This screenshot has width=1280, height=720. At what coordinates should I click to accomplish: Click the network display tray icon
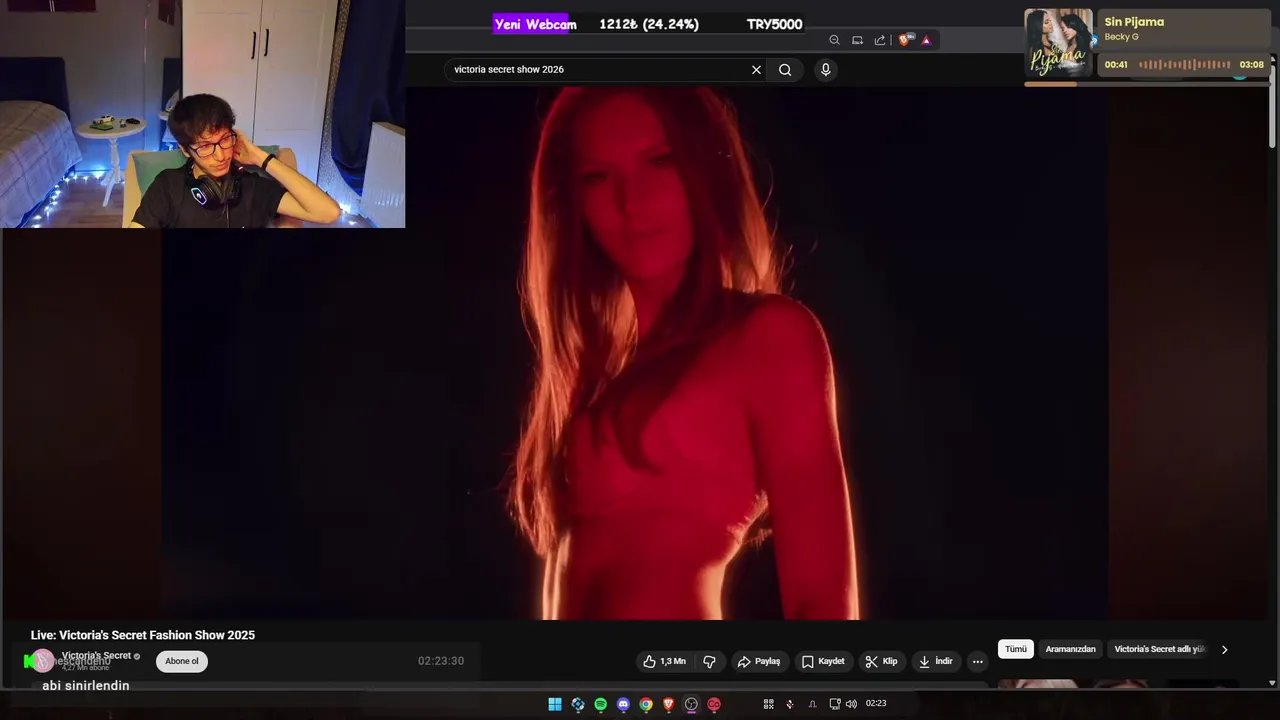coord(835,704)
